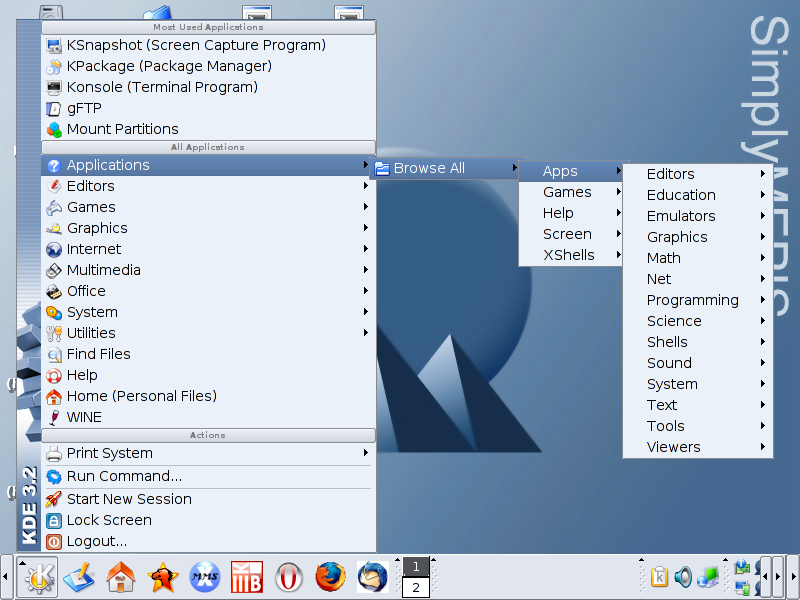
Task: Click the left panel hide arrow
Action: (x=7, y=577)
